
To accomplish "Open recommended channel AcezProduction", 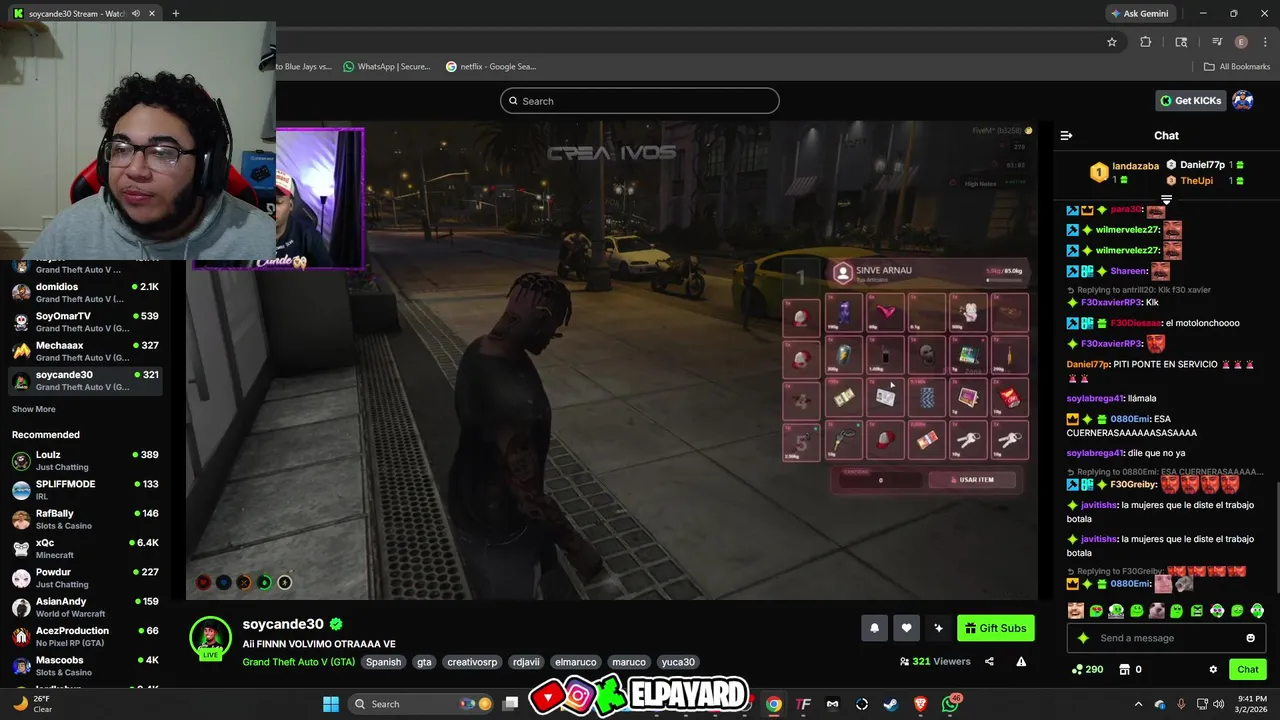I will point(85,636).
